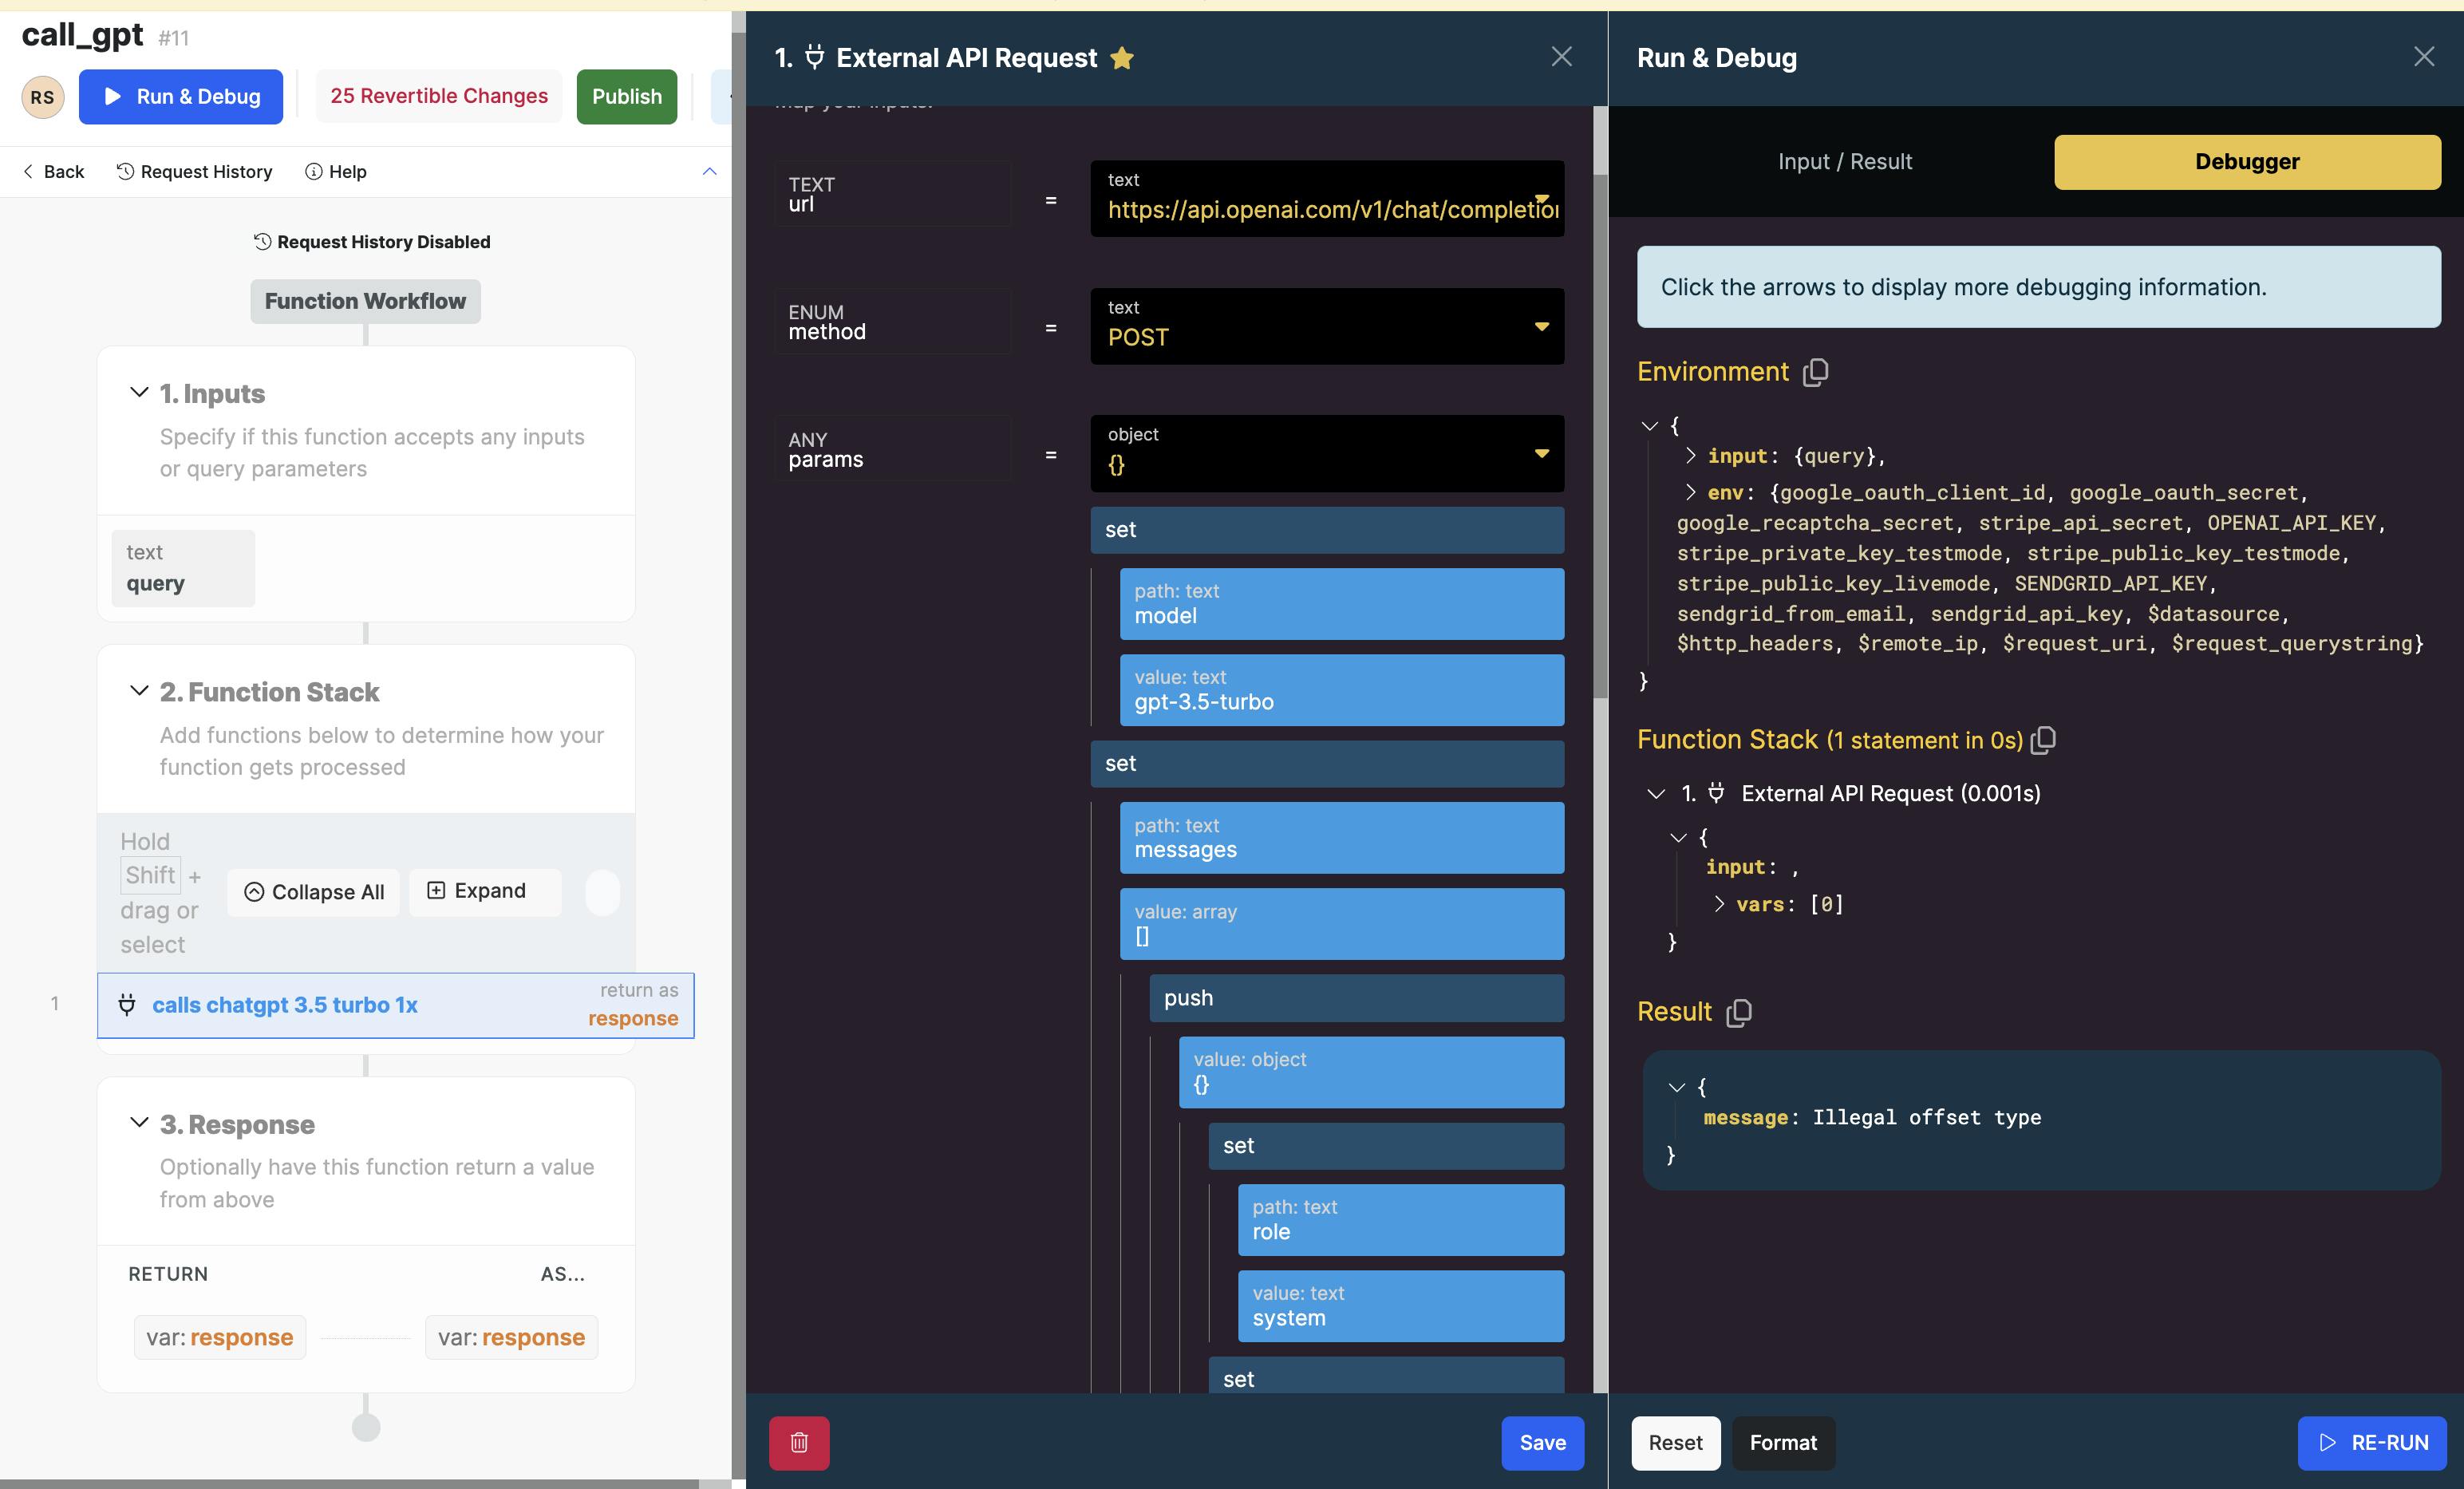Click the RE-RUN button
The width and height of the screenshot is (2464, 1489).
click(x=2371, y=1442)
